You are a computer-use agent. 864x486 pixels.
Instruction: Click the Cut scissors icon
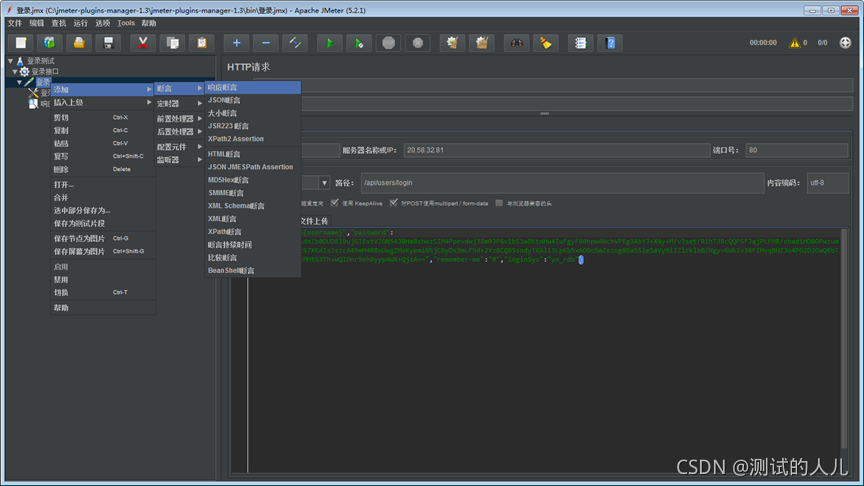(x=143, y=43)
